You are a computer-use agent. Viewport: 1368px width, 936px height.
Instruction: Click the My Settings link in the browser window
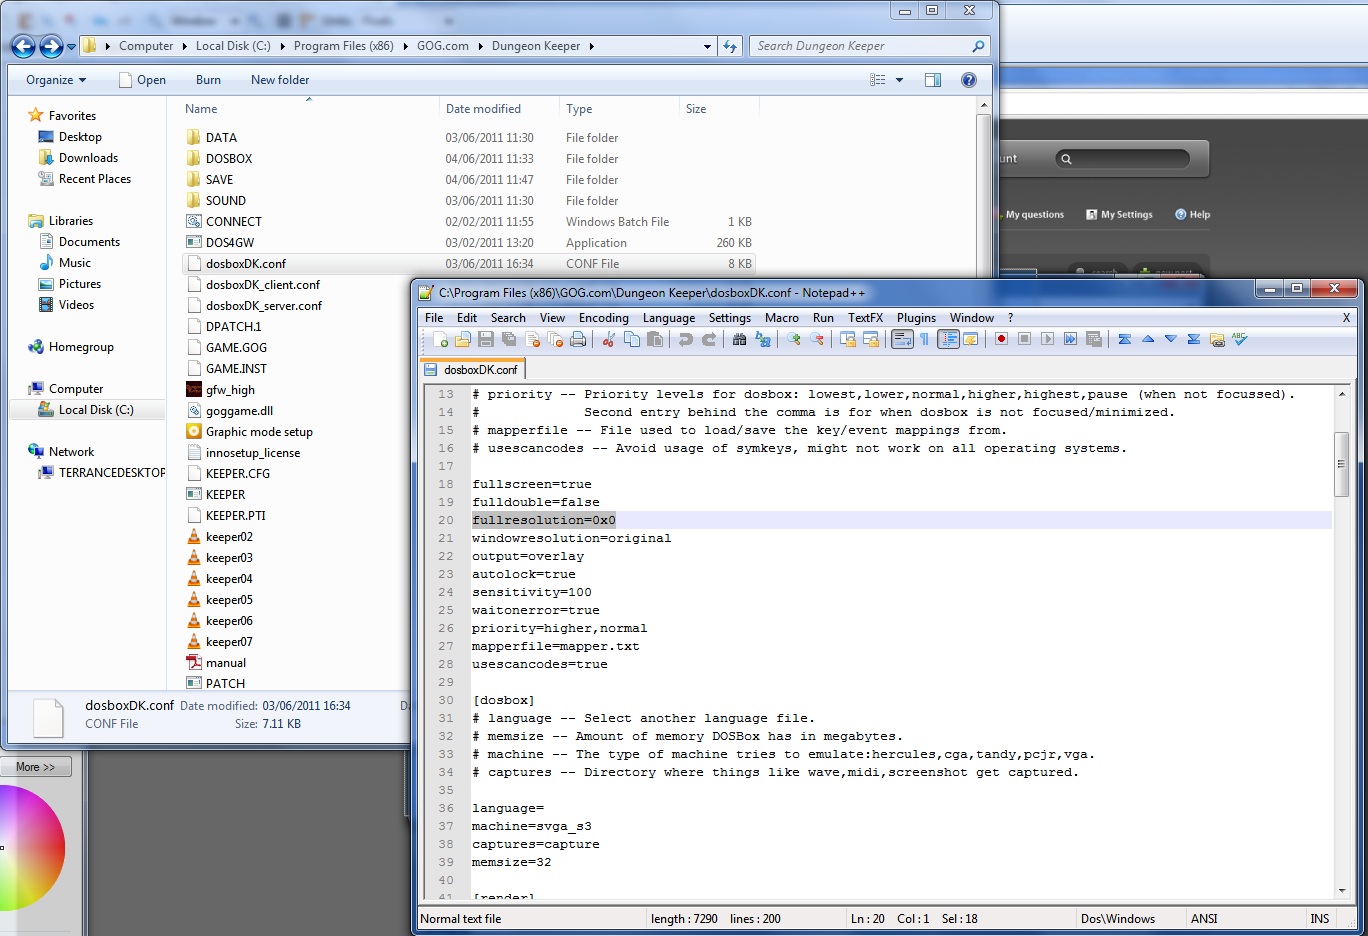pyautogui.click(x=1119, y=214)
